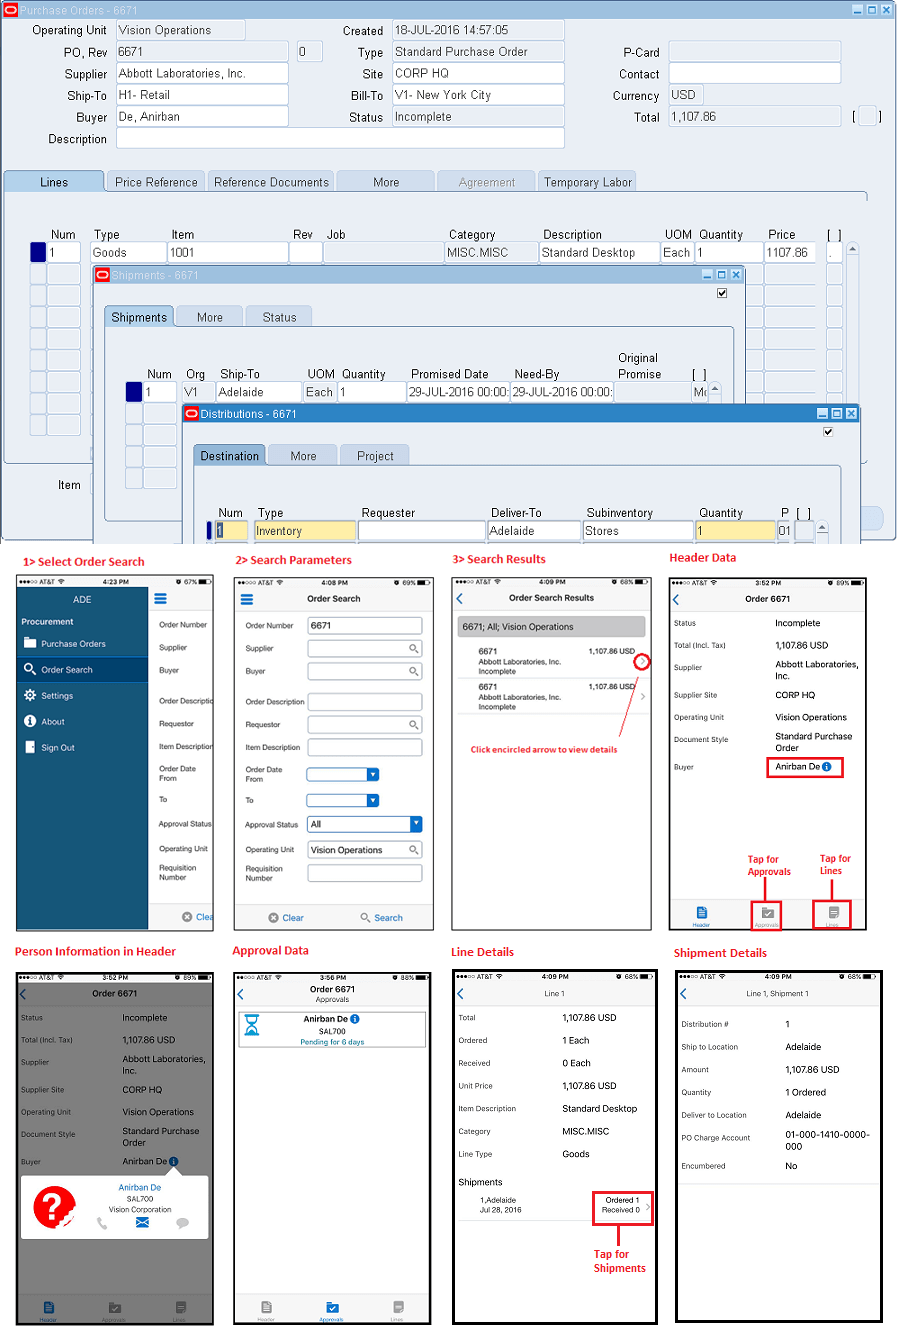Screen dimensions: 904x1341
Task: Tap the Lines icon in the bottom bar
Action: 831,911
